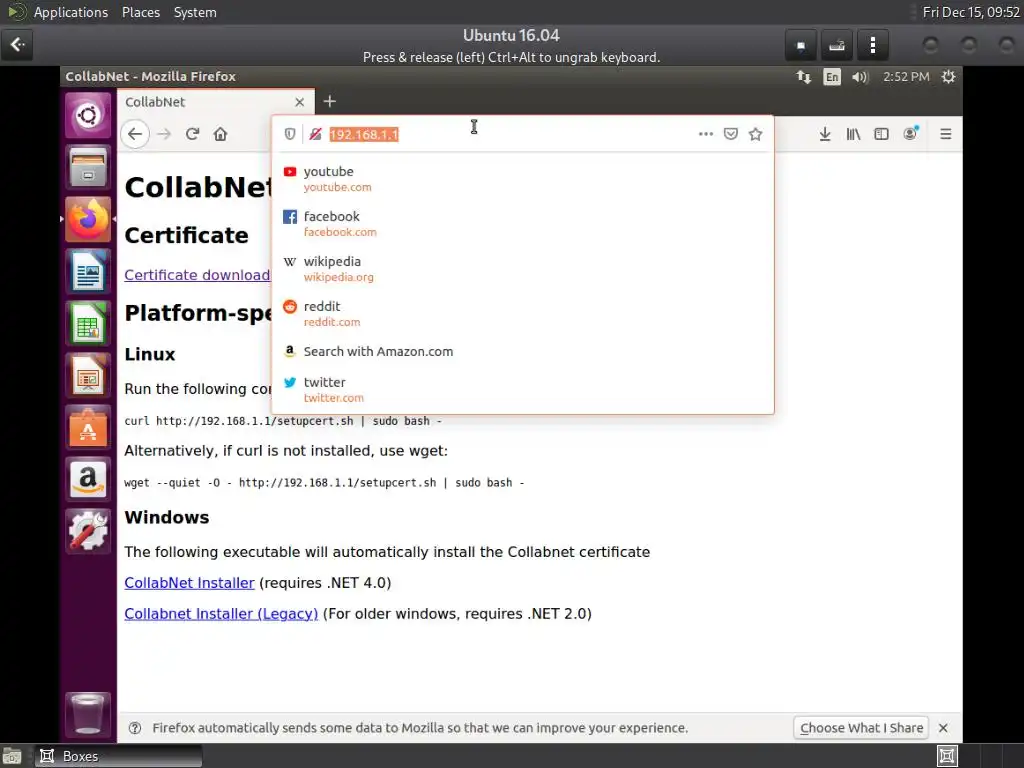Open Trash in launcher
Screen dimensions: 1024x768
pyautogui.click(x=88, y=714)
